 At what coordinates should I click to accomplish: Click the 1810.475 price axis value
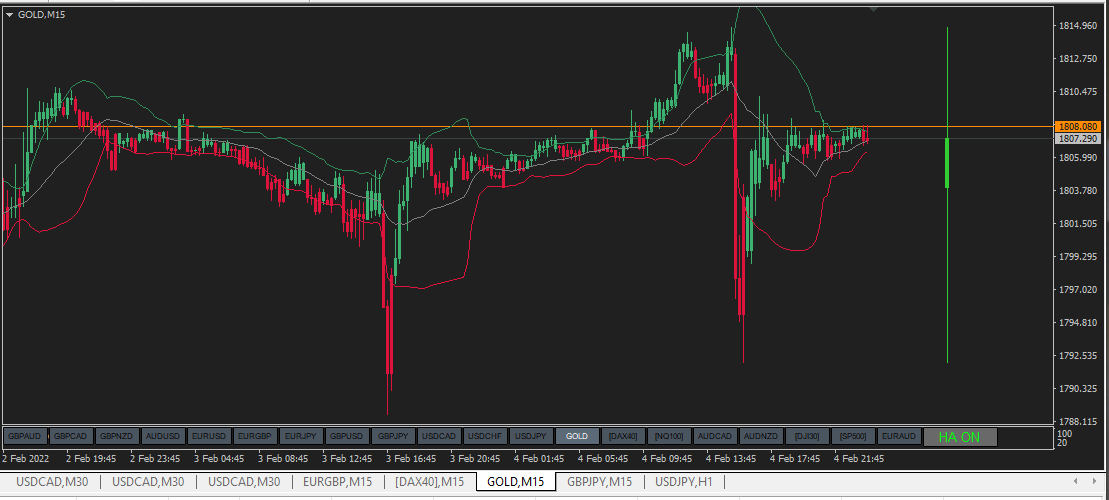click(x=1077, y=92)
